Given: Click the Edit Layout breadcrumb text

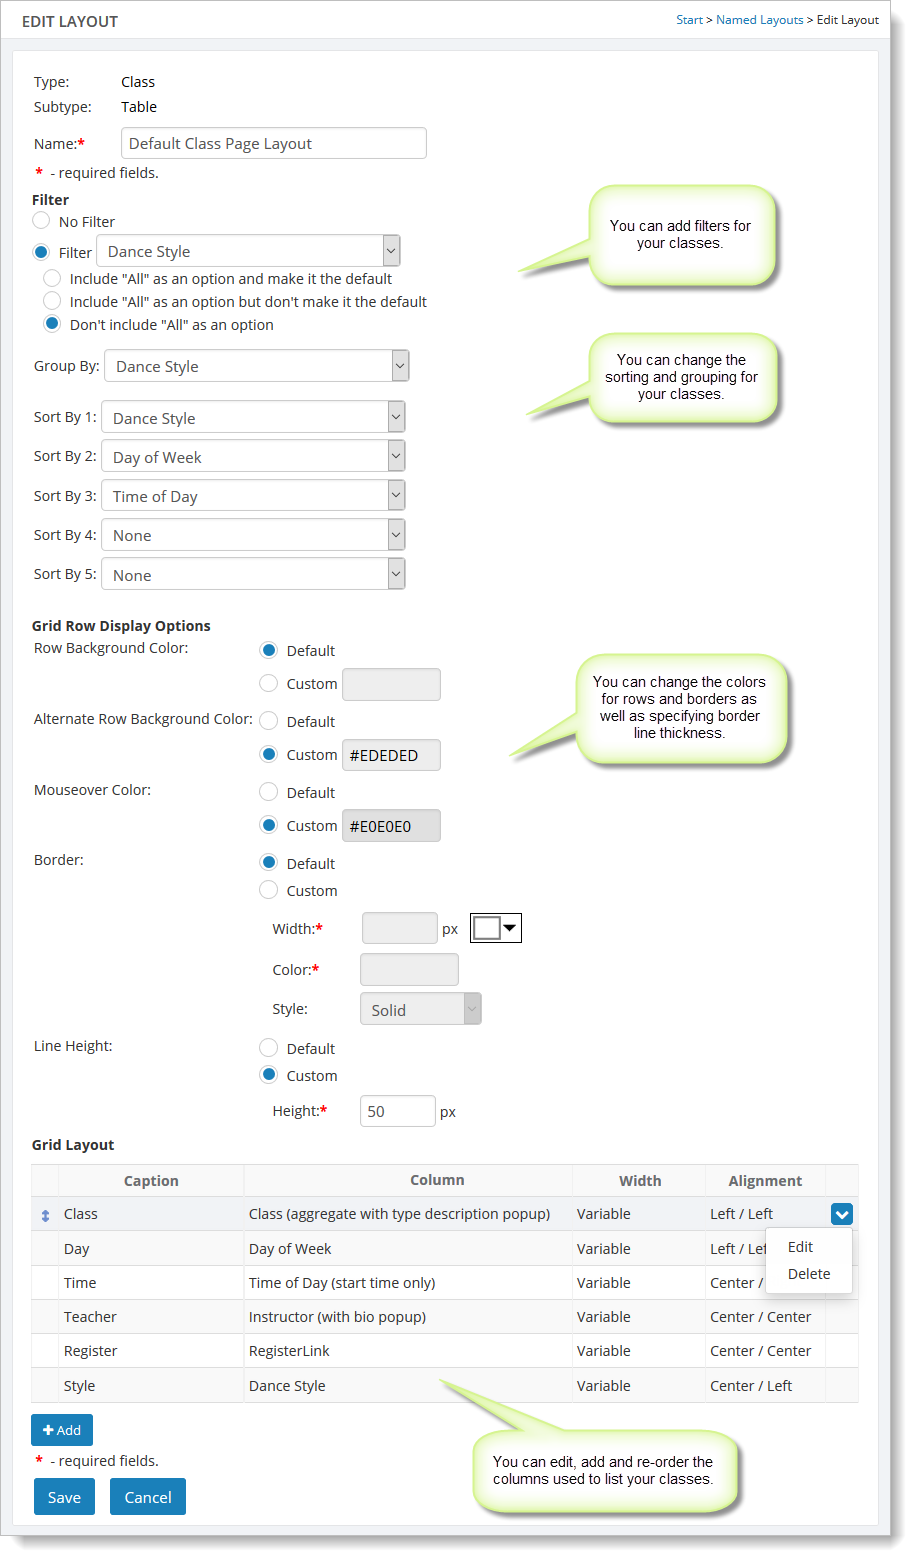Looking at the screenshot, I should [848, 20].
